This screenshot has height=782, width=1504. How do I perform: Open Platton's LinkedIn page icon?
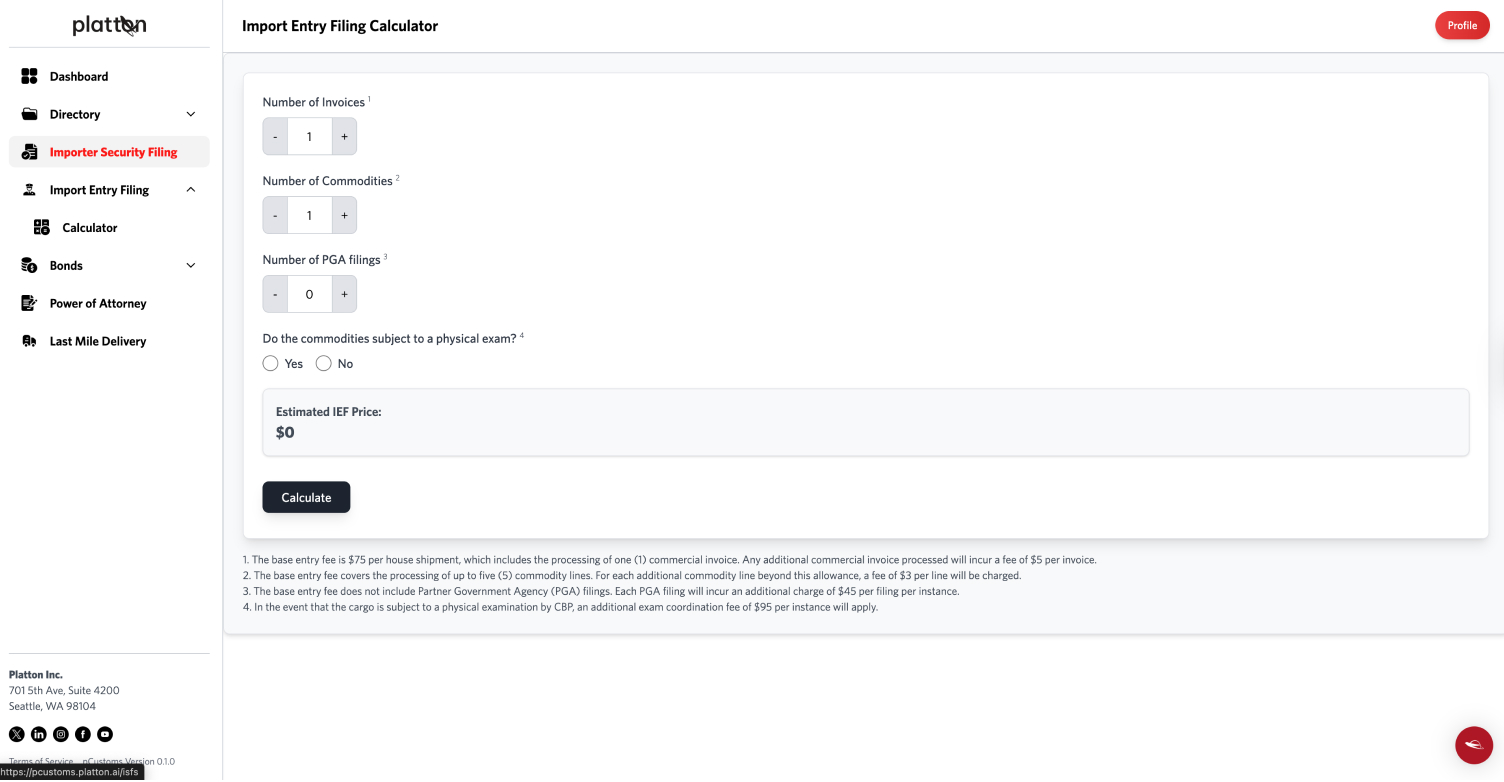click(x=38, y=734)
